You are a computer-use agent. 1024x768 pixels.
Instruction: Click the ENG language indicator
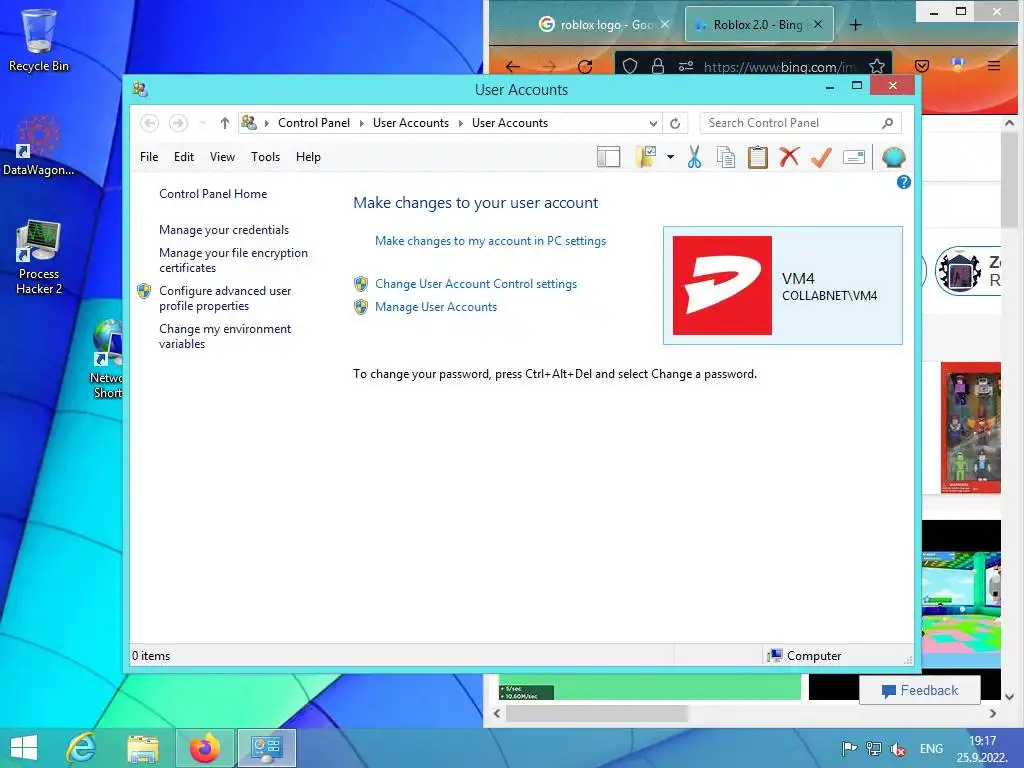(x=931, y=749)
